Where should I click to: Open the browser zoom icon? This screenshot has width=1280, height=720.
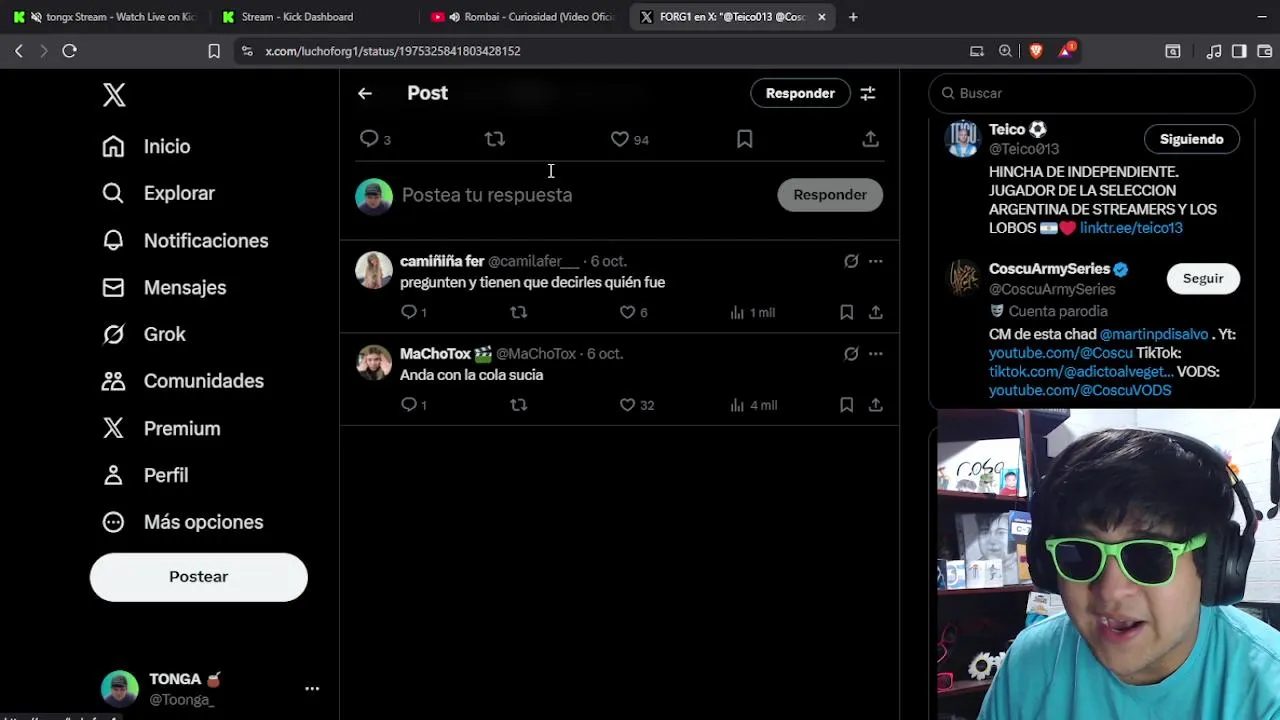click(1005, 51)
